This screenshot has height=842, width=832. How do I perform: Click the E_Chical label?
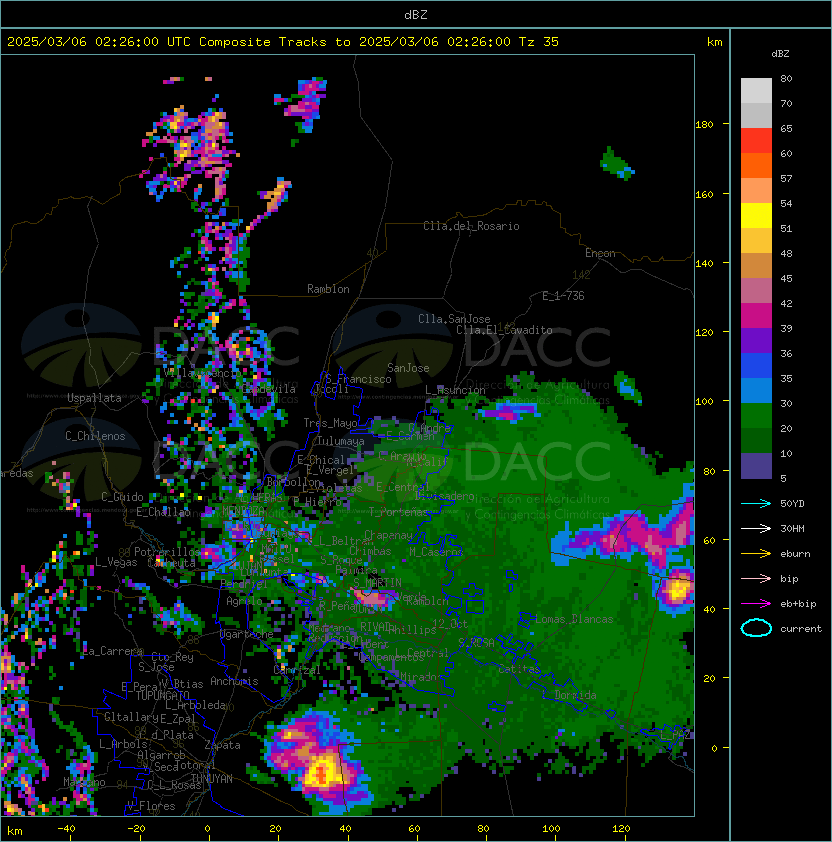321,460
